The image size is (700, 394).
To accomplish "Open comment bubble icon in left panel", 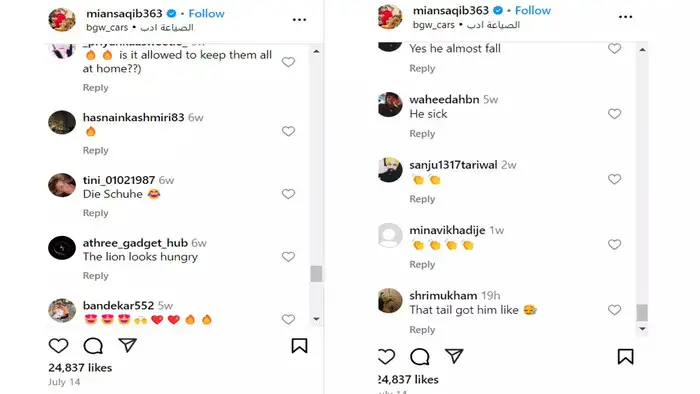I will point(93,346).
